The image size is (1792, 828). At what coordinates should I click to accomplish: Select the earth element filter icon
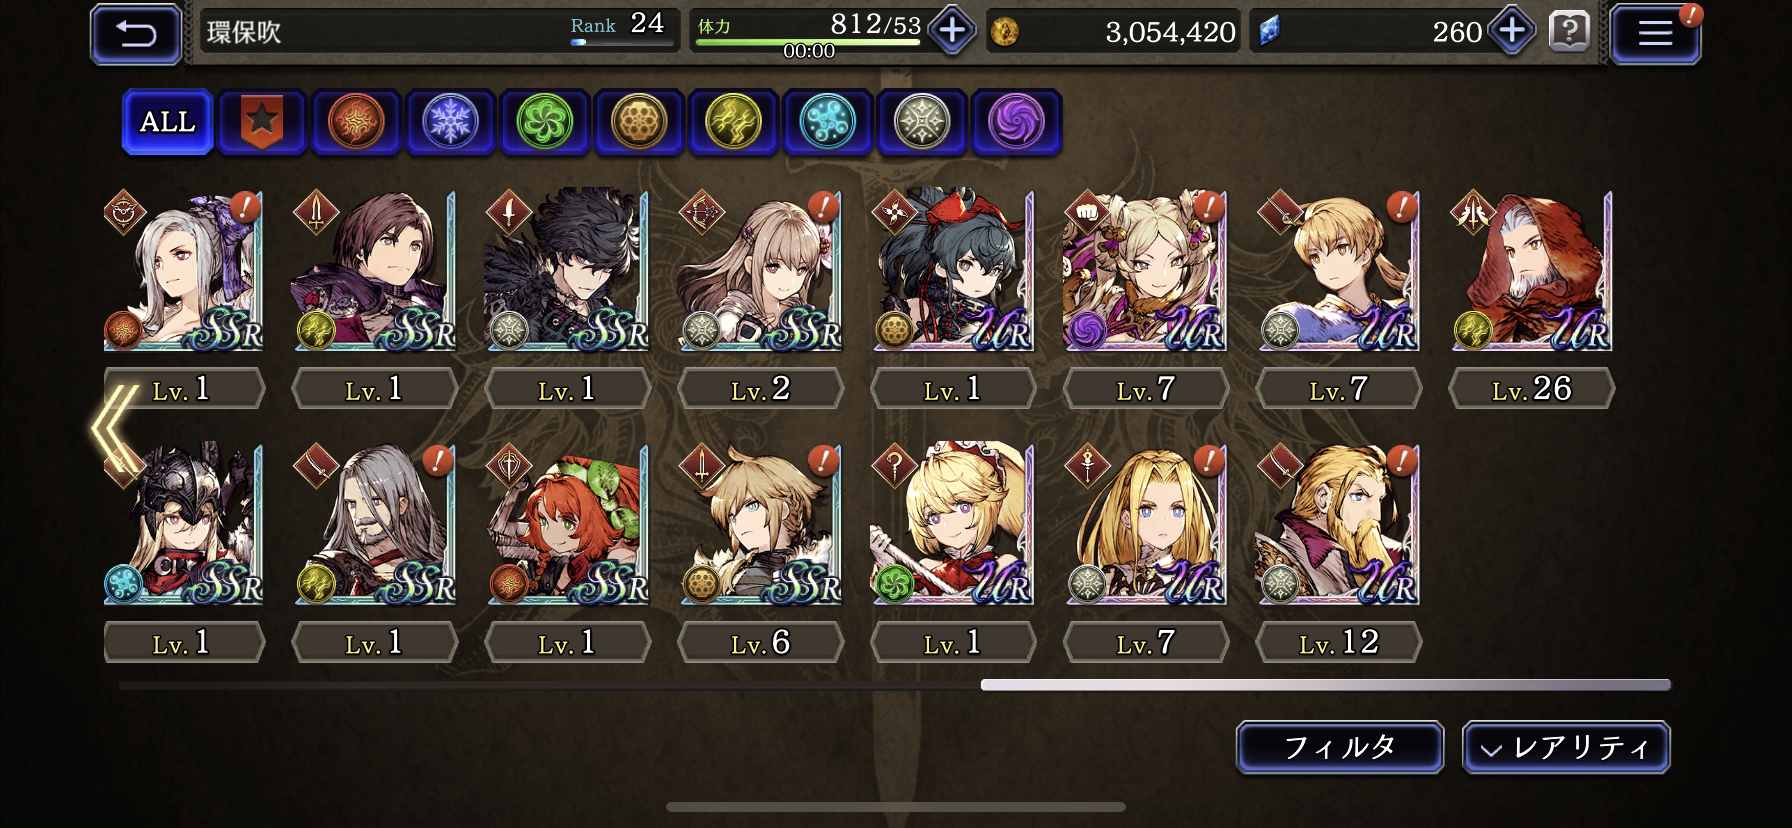tap(639, 122)
